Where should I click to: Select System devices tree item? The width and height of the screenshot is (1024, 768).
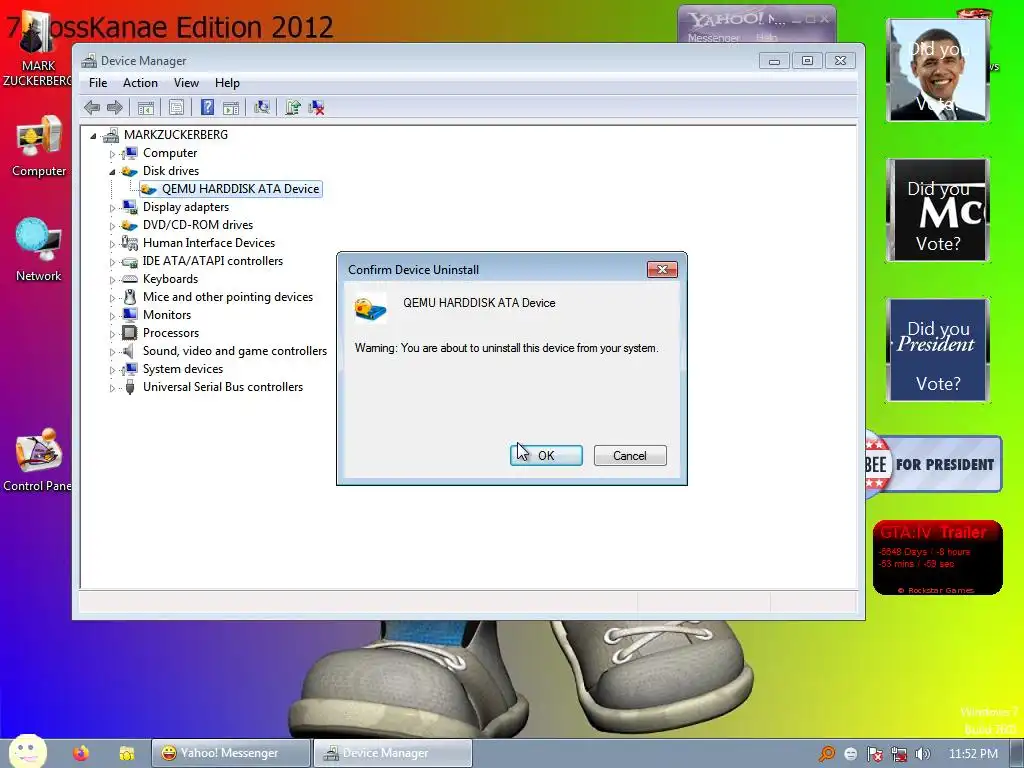coord(183,369)
